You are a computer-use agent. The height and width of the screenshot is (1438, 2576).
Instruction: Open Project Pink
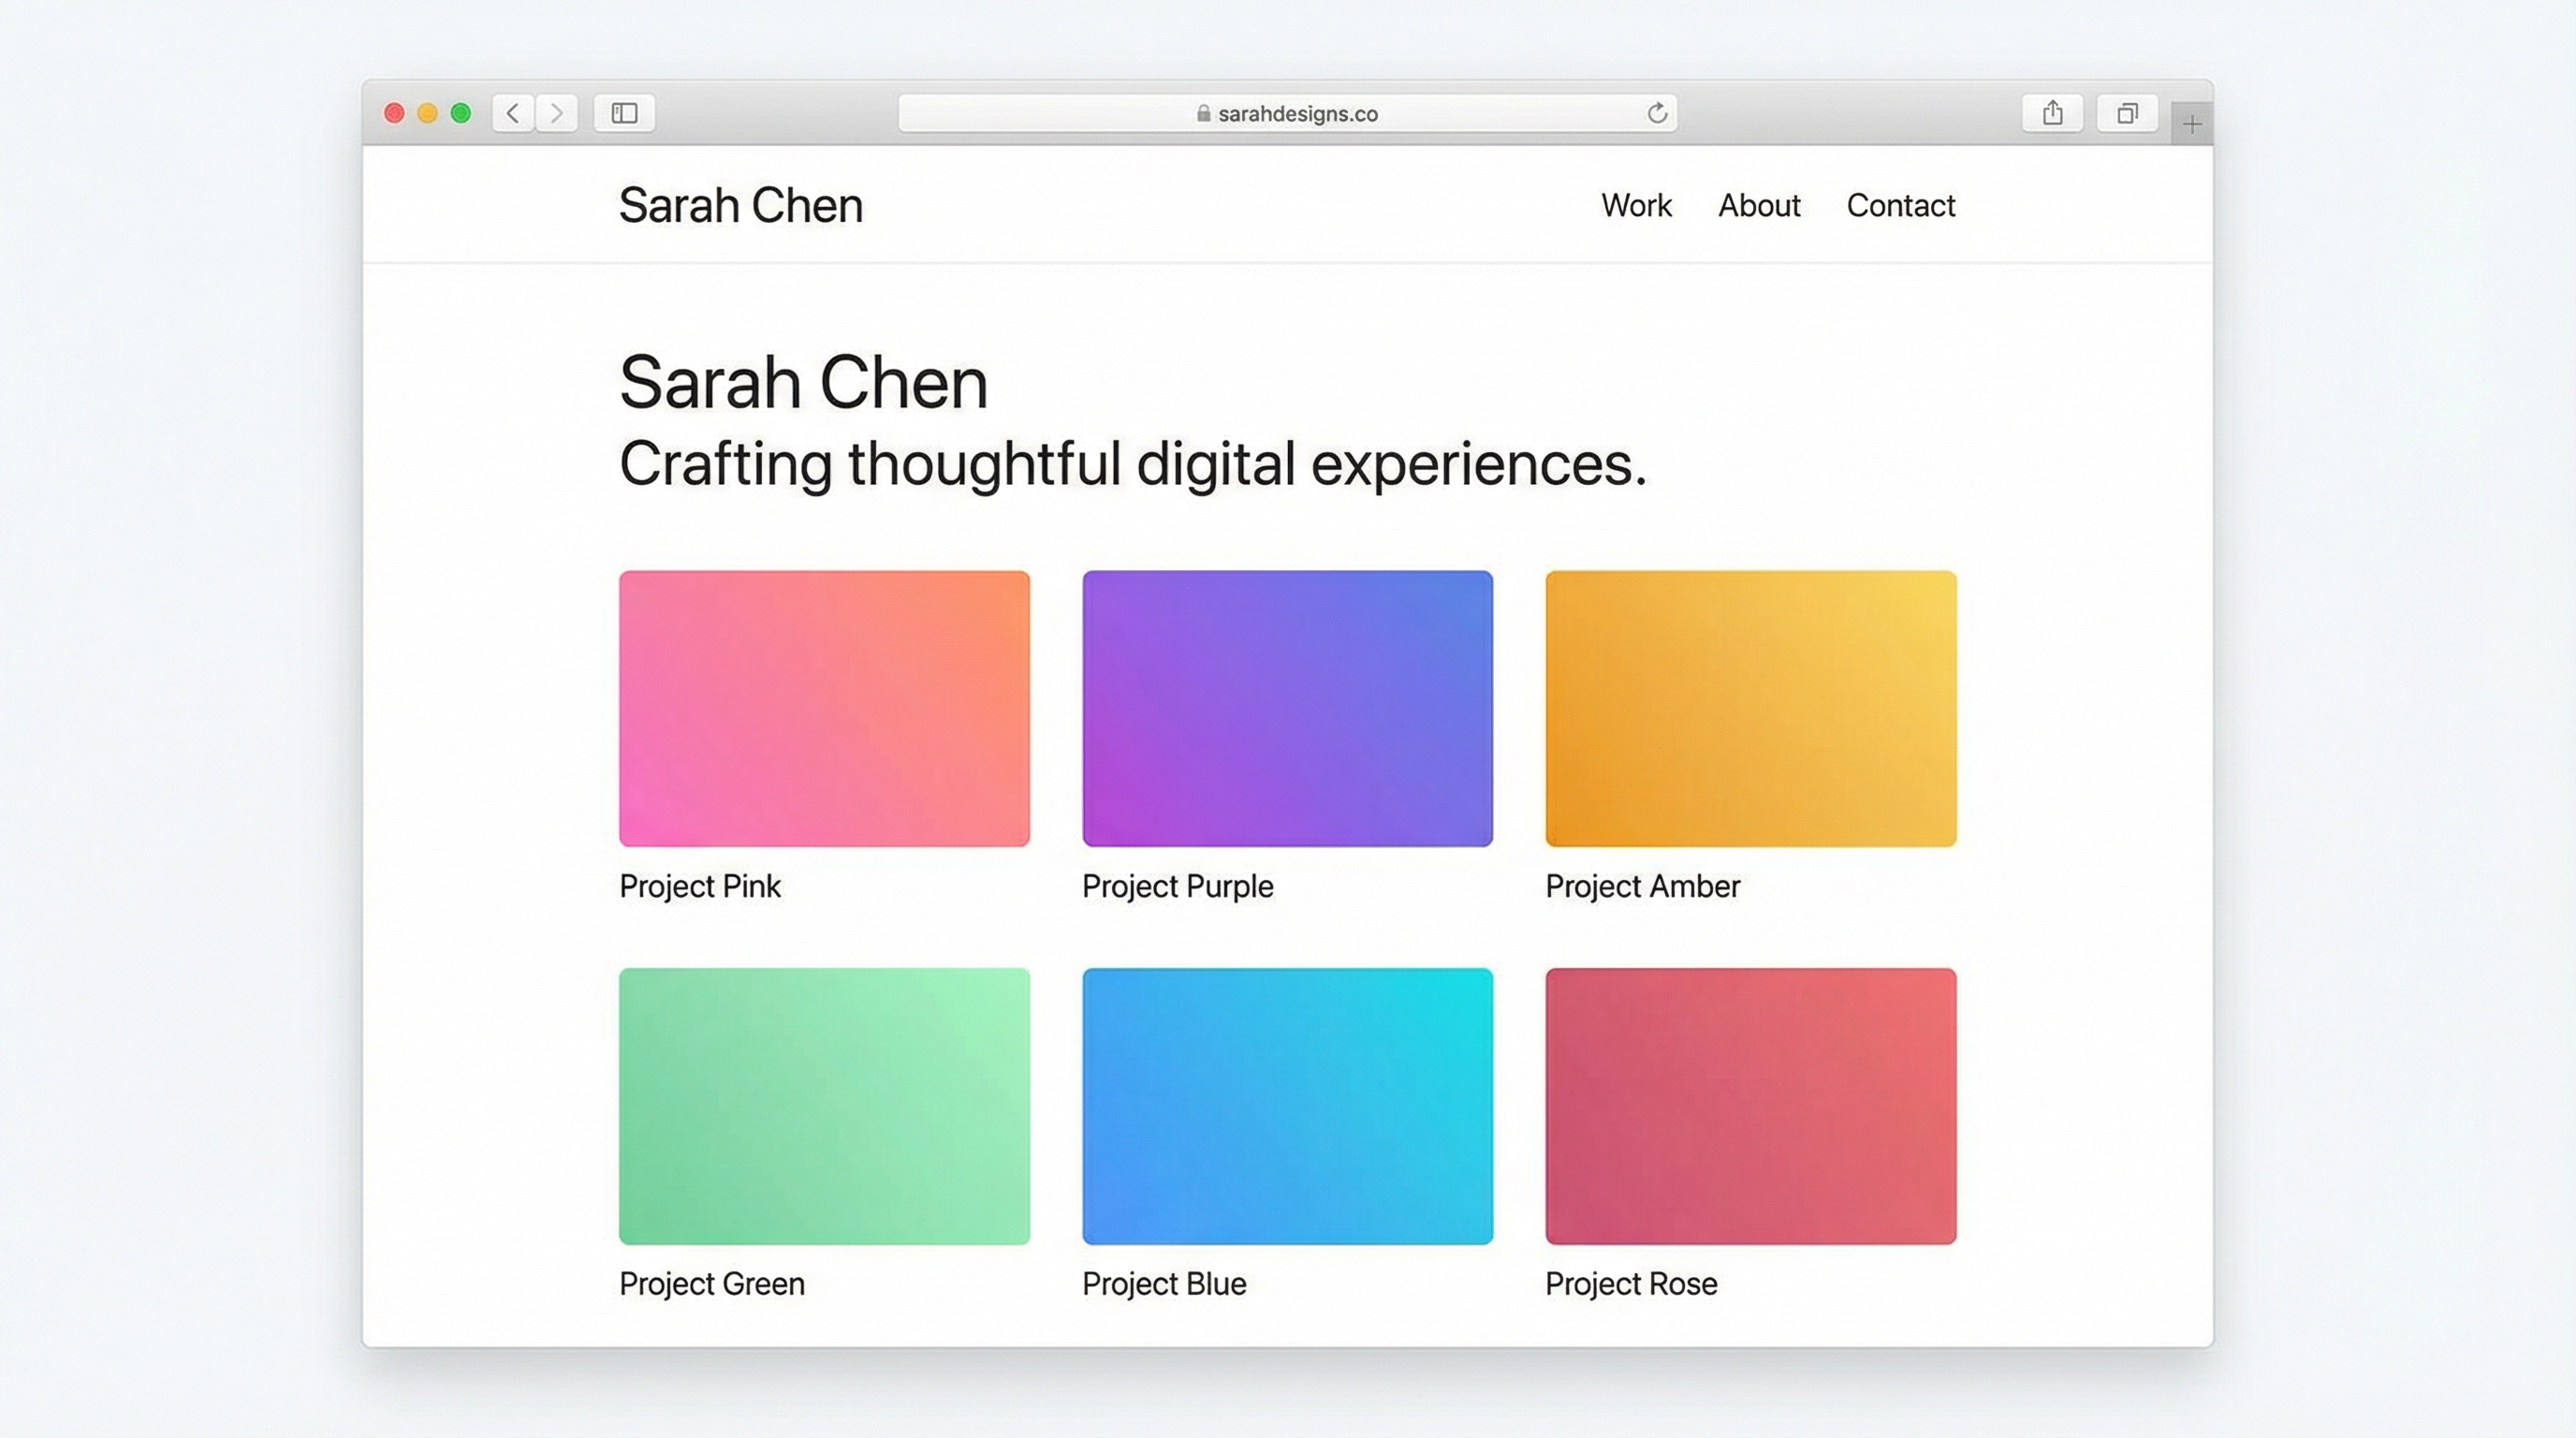point(823,709)
